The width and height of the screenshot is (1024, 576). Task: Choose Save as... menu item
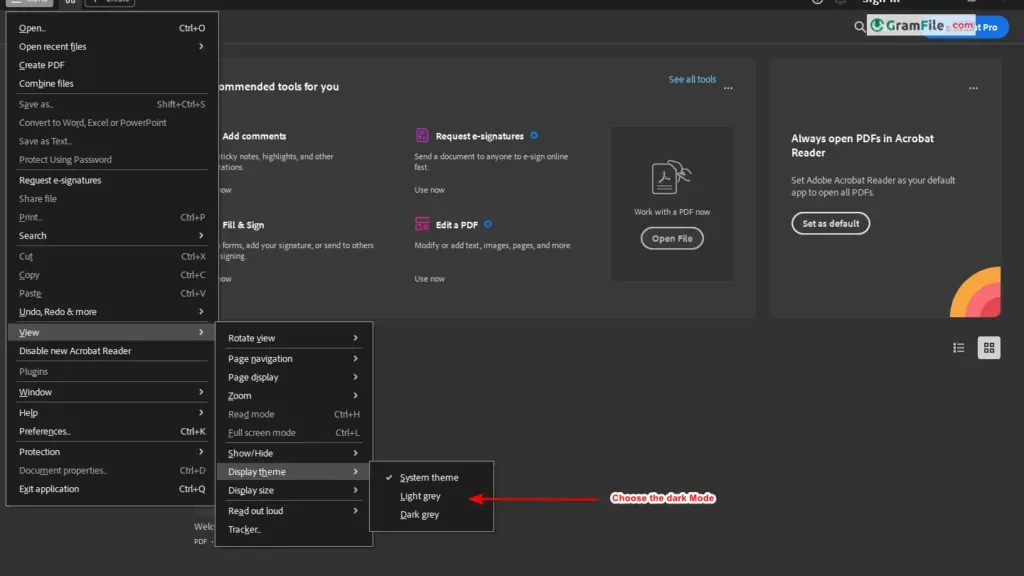[111, 104]
